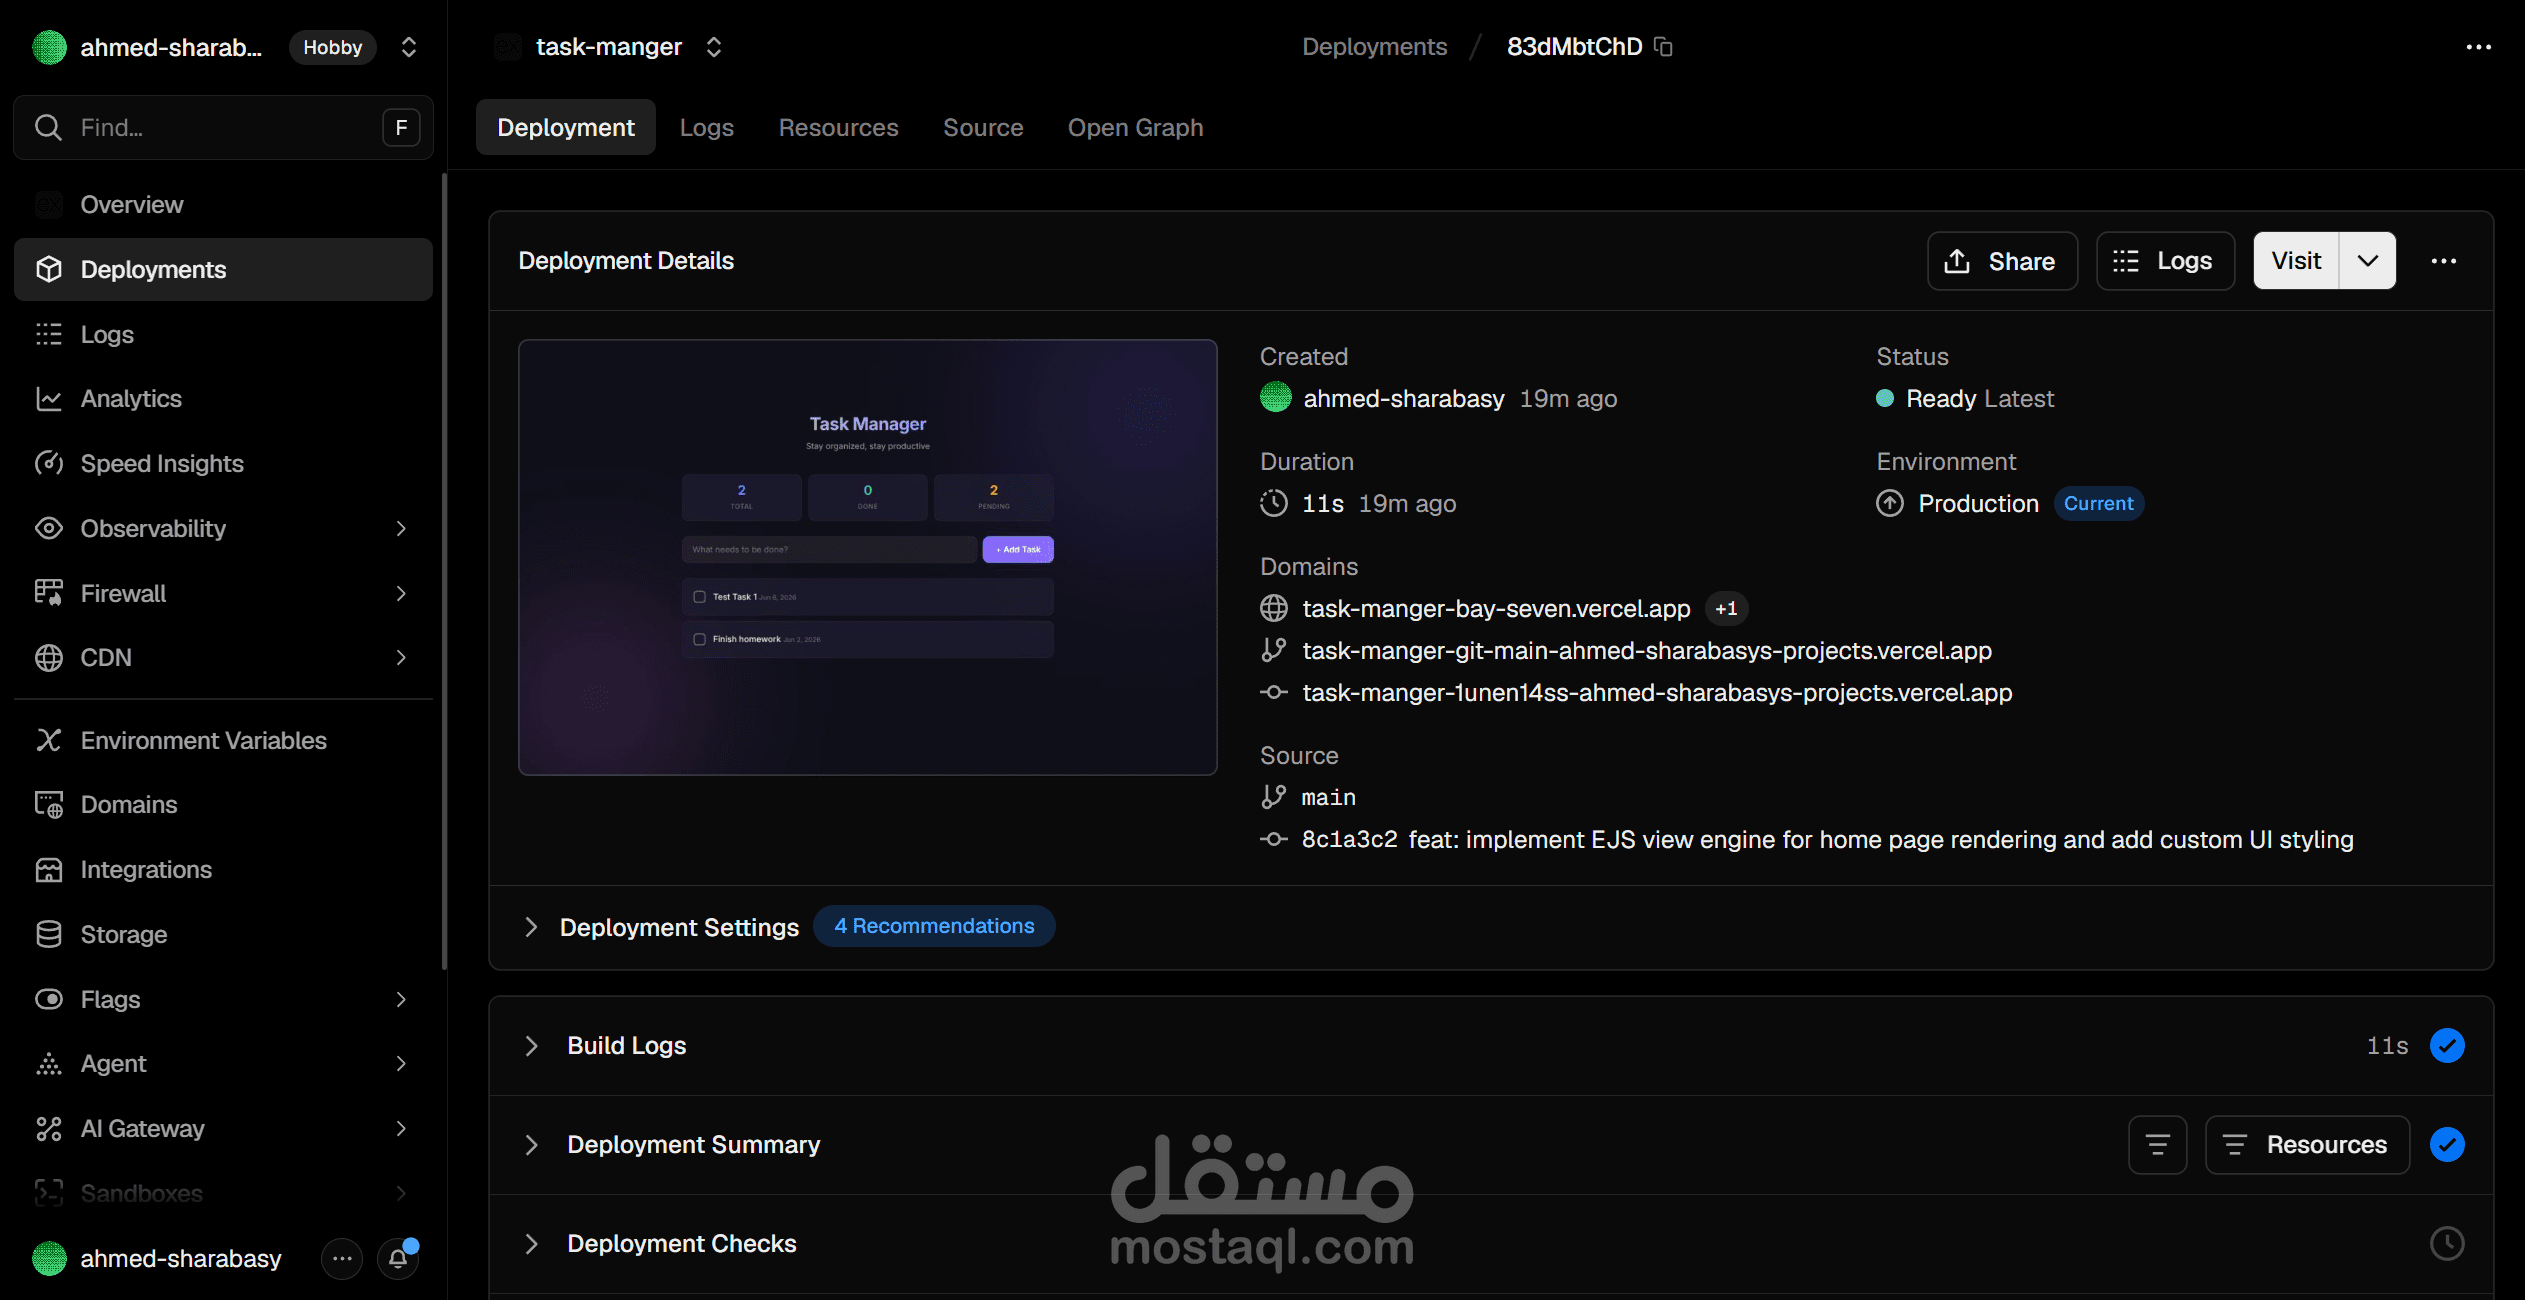Expand Observability submenu chevron
The image size is (2525, 1300).
[401, 528]
